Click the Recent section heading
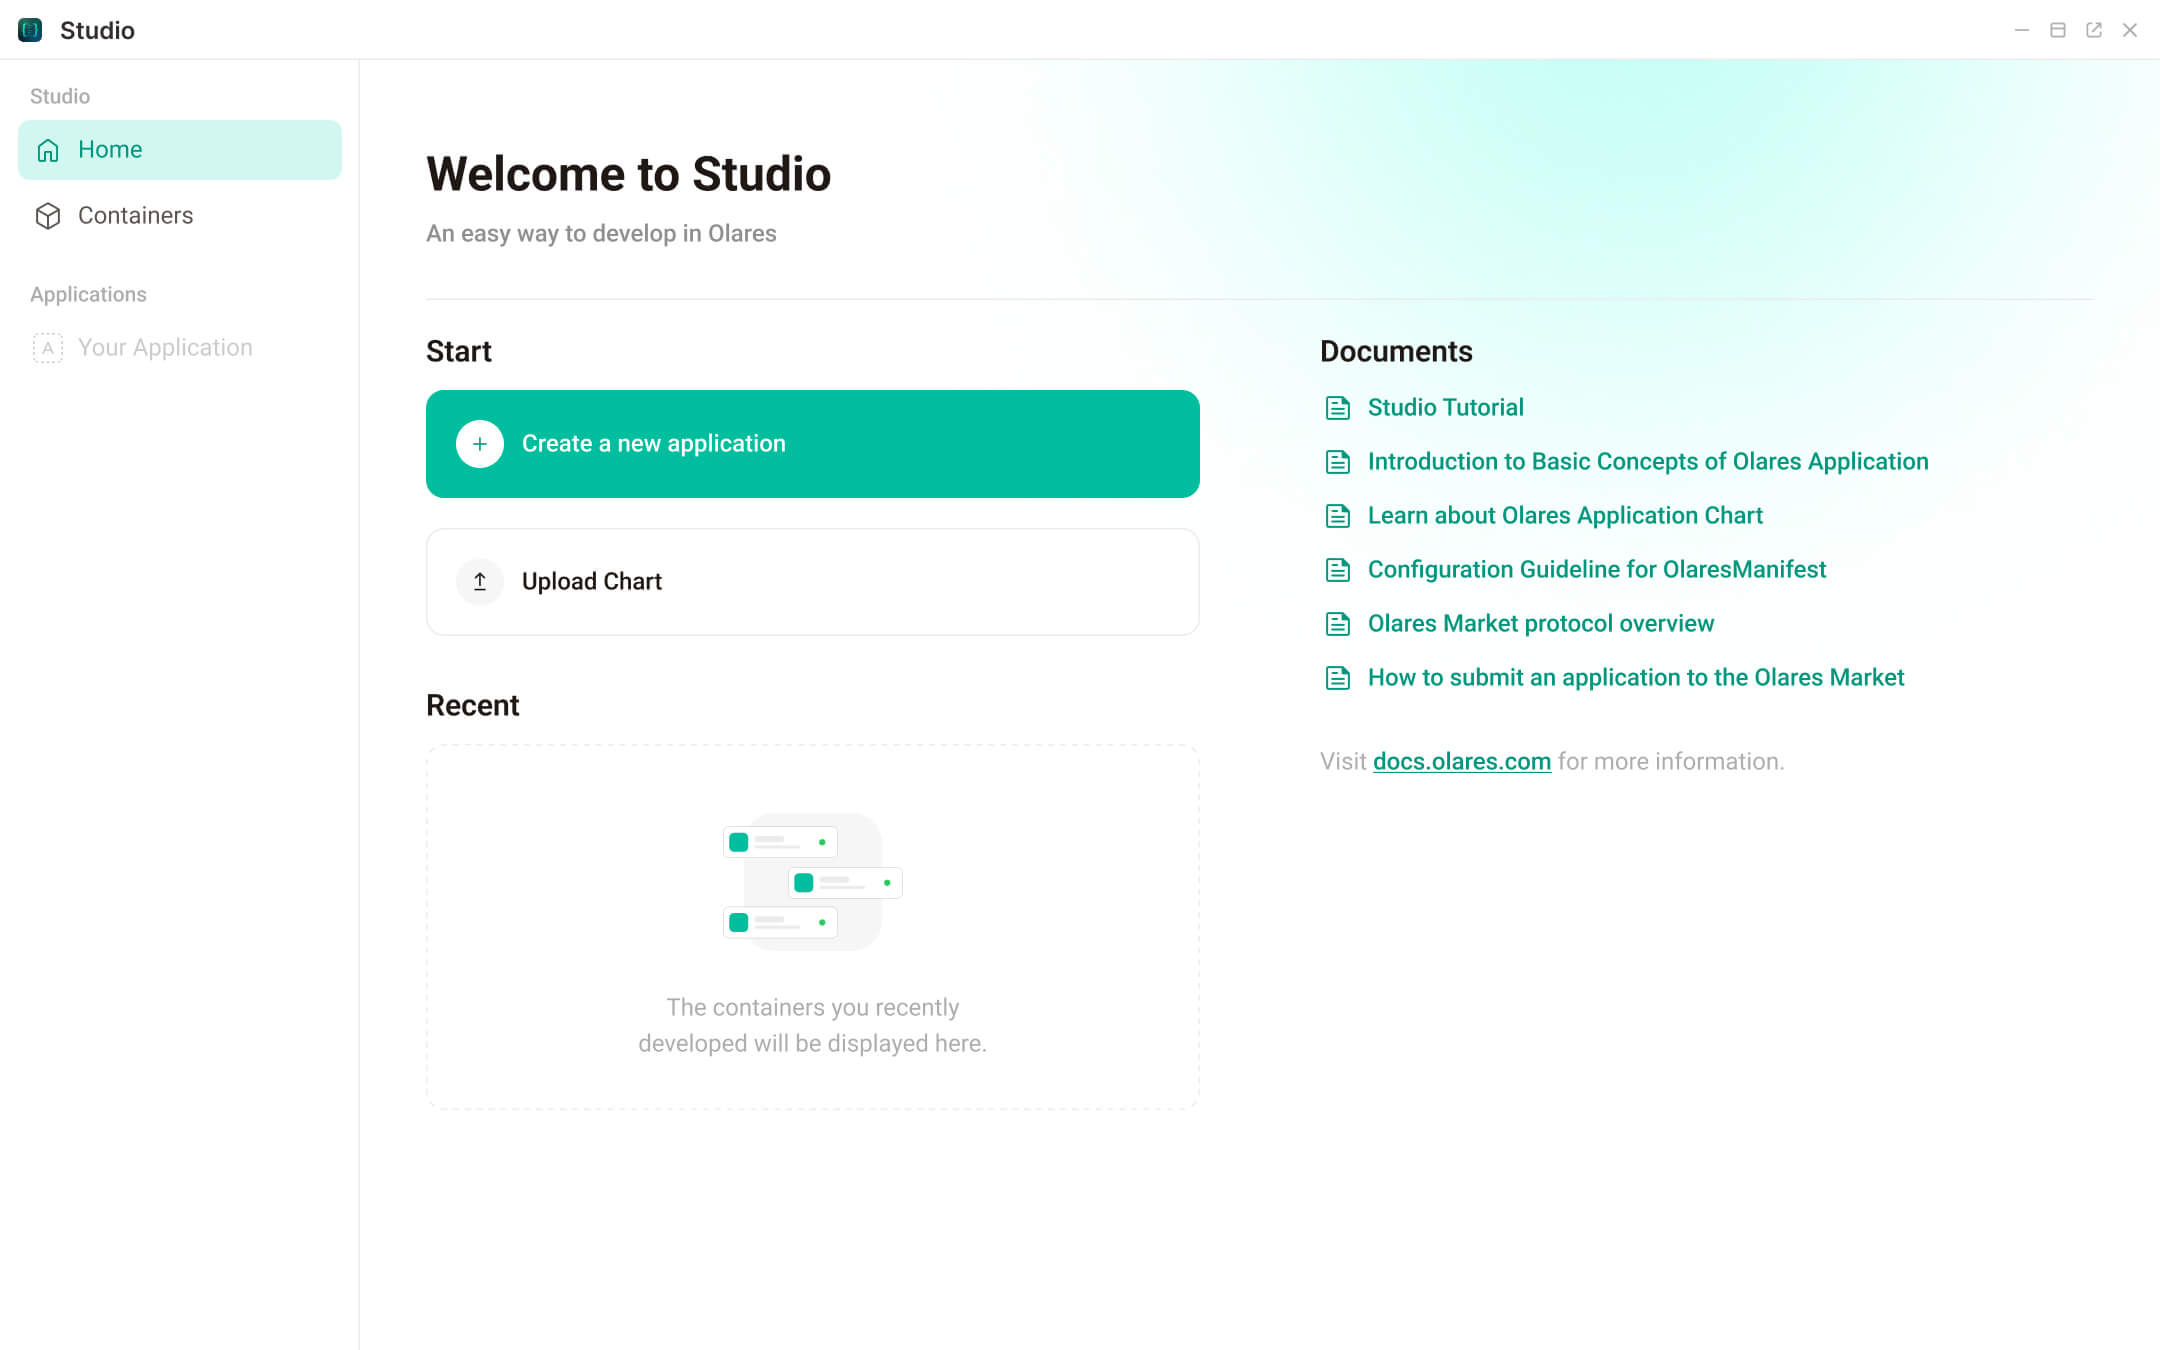 473,706
